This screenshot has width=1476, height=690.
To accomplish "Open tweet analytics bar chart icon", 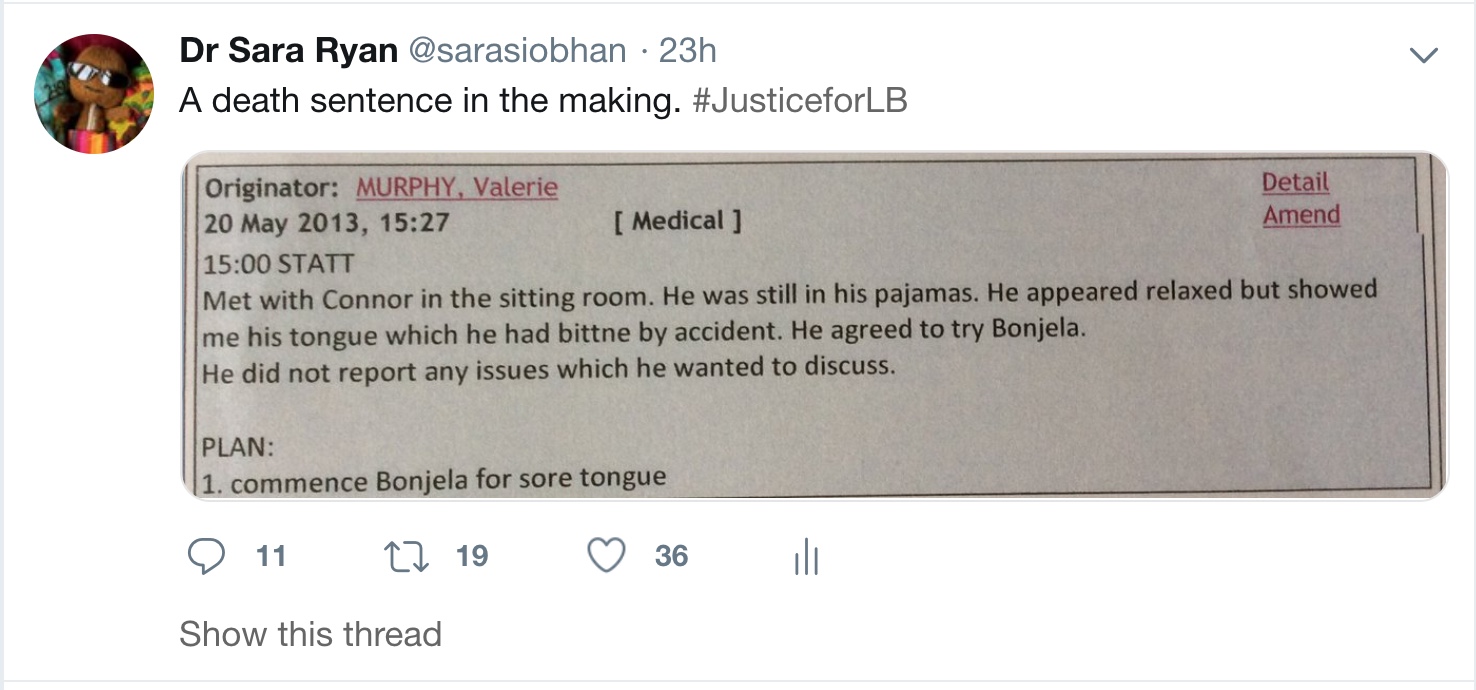I will (x=805, y=558).
